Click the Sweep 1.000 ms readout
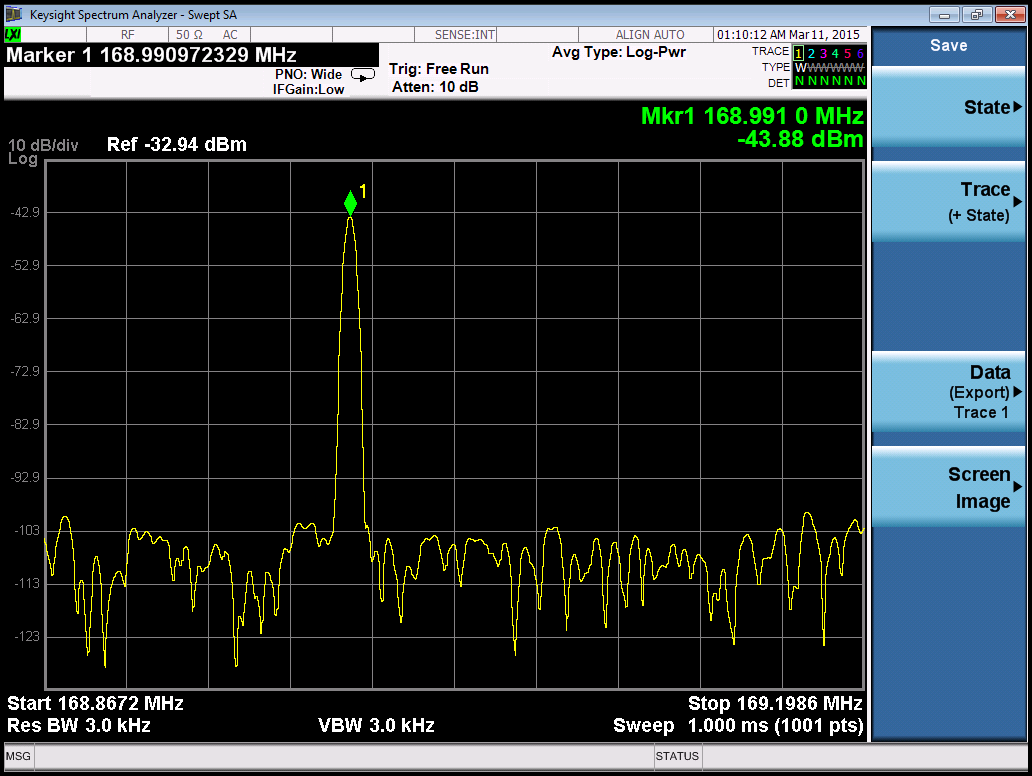 [x=738, y=725]
